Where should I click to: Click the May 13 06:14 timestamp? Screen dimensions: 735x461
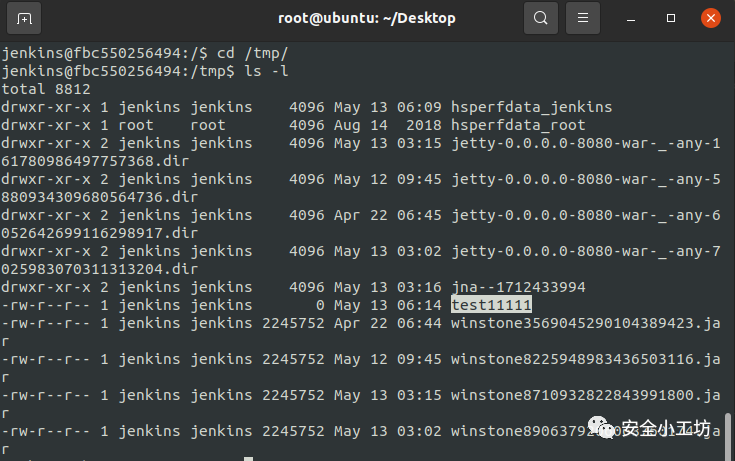pos(388,305)
